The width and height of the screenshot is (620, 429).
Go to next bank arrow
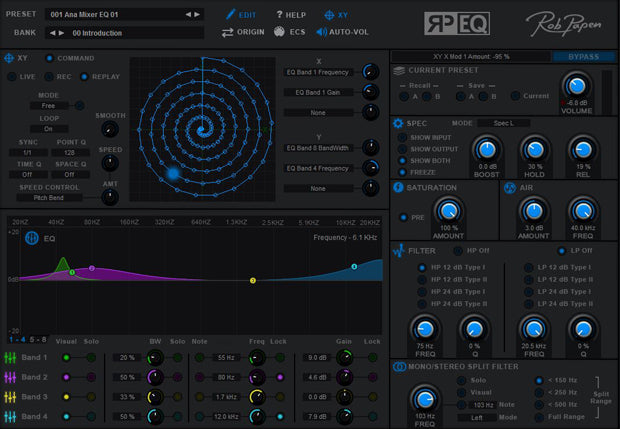(x=61, y=33)
